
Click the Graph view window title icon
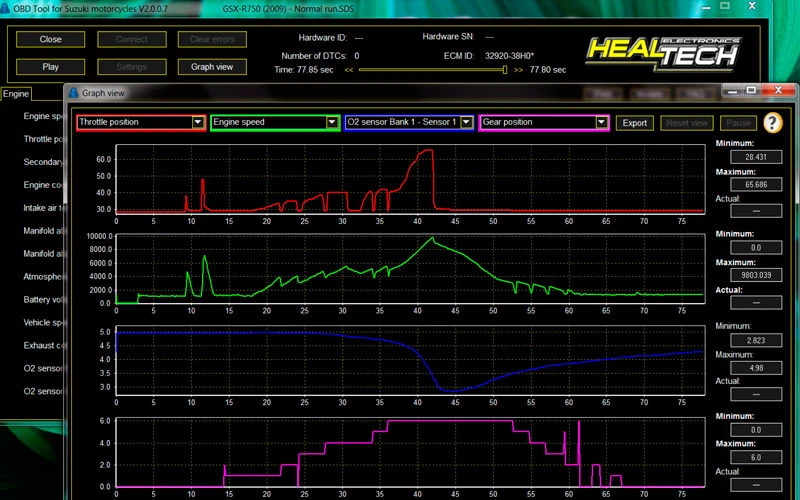[72, 93]
